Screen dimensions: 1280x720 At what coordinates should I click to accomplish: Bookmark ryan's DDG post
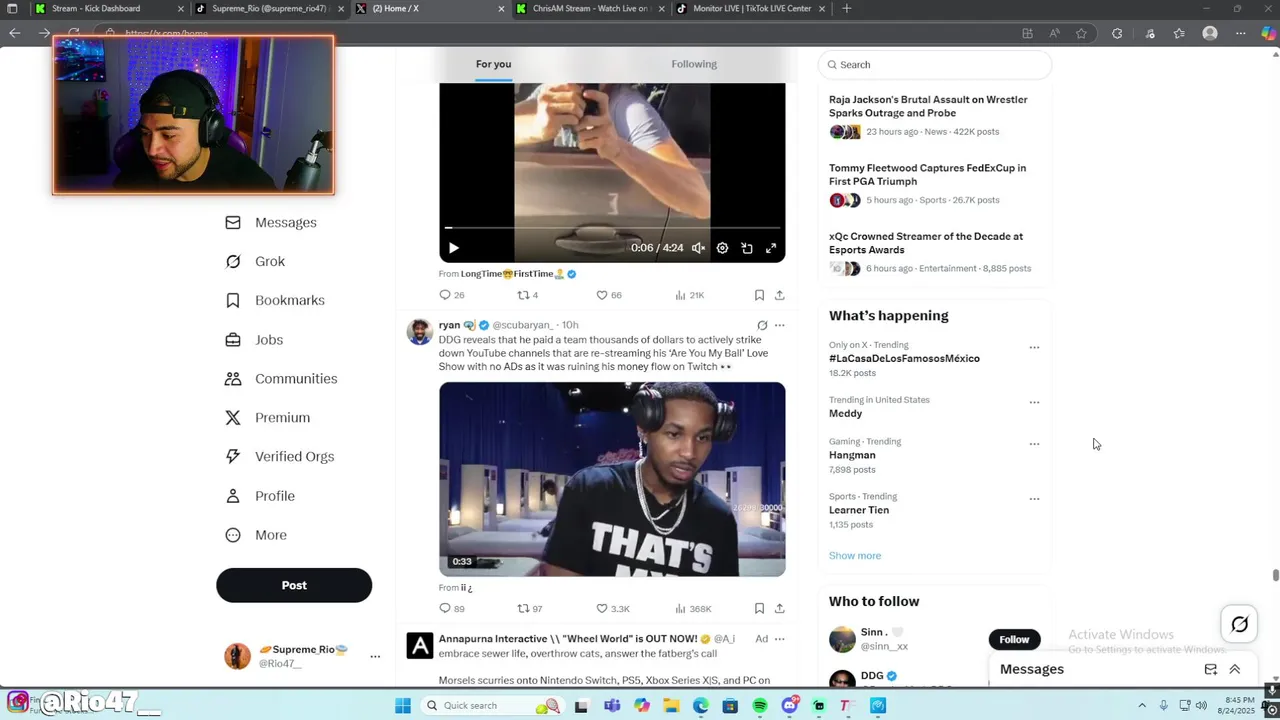click(x=759, y=608)
